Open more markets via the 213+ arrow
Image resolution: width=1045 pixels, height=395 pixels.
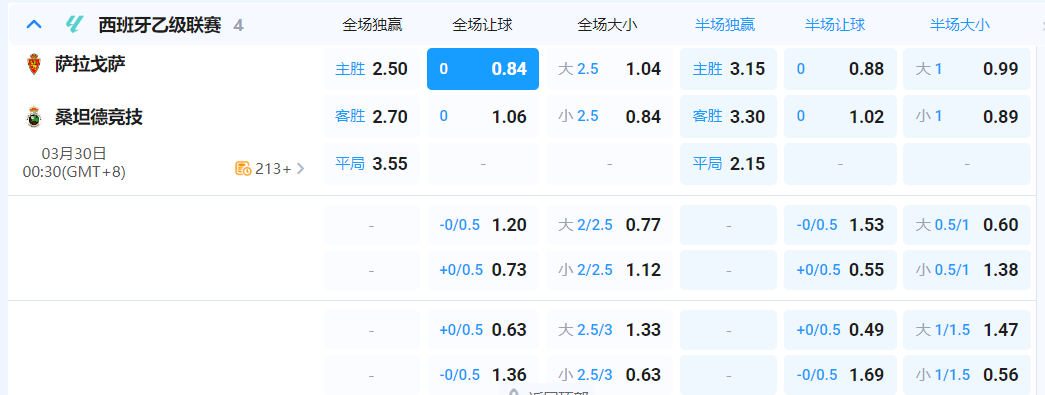tap(301, 169)
